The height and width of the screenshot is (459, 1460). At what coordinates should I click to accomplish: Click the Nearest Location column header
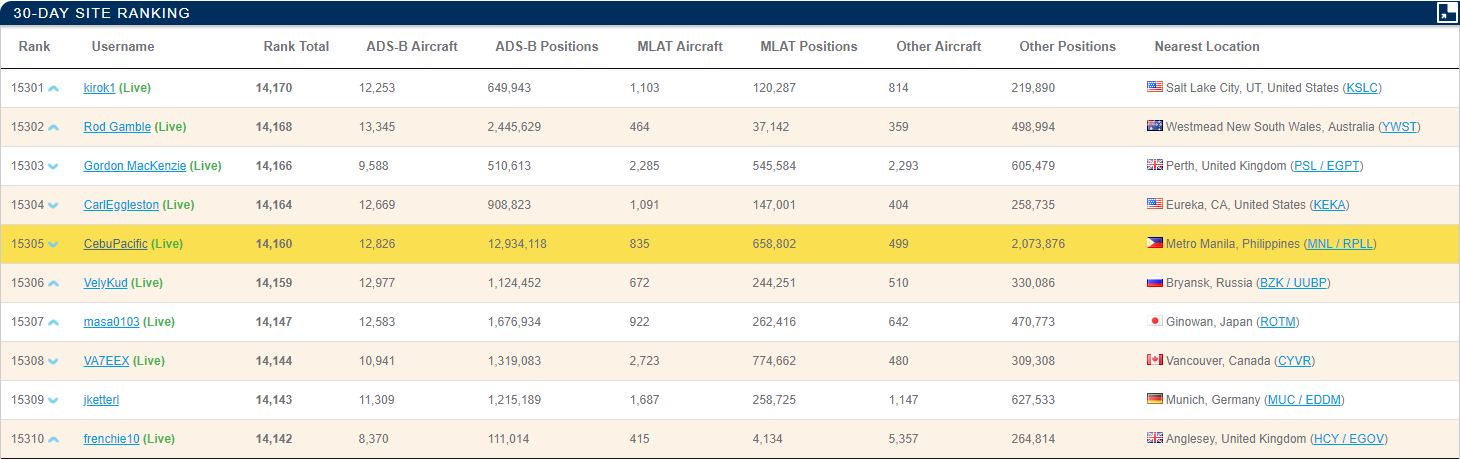click(x=1206, y=46)
